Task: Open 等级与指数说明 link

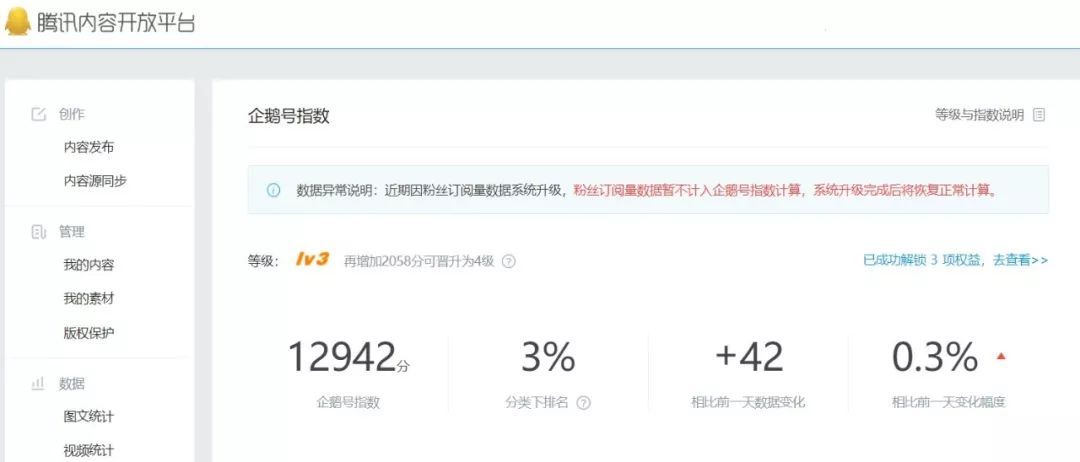Action: pos(979,115)
